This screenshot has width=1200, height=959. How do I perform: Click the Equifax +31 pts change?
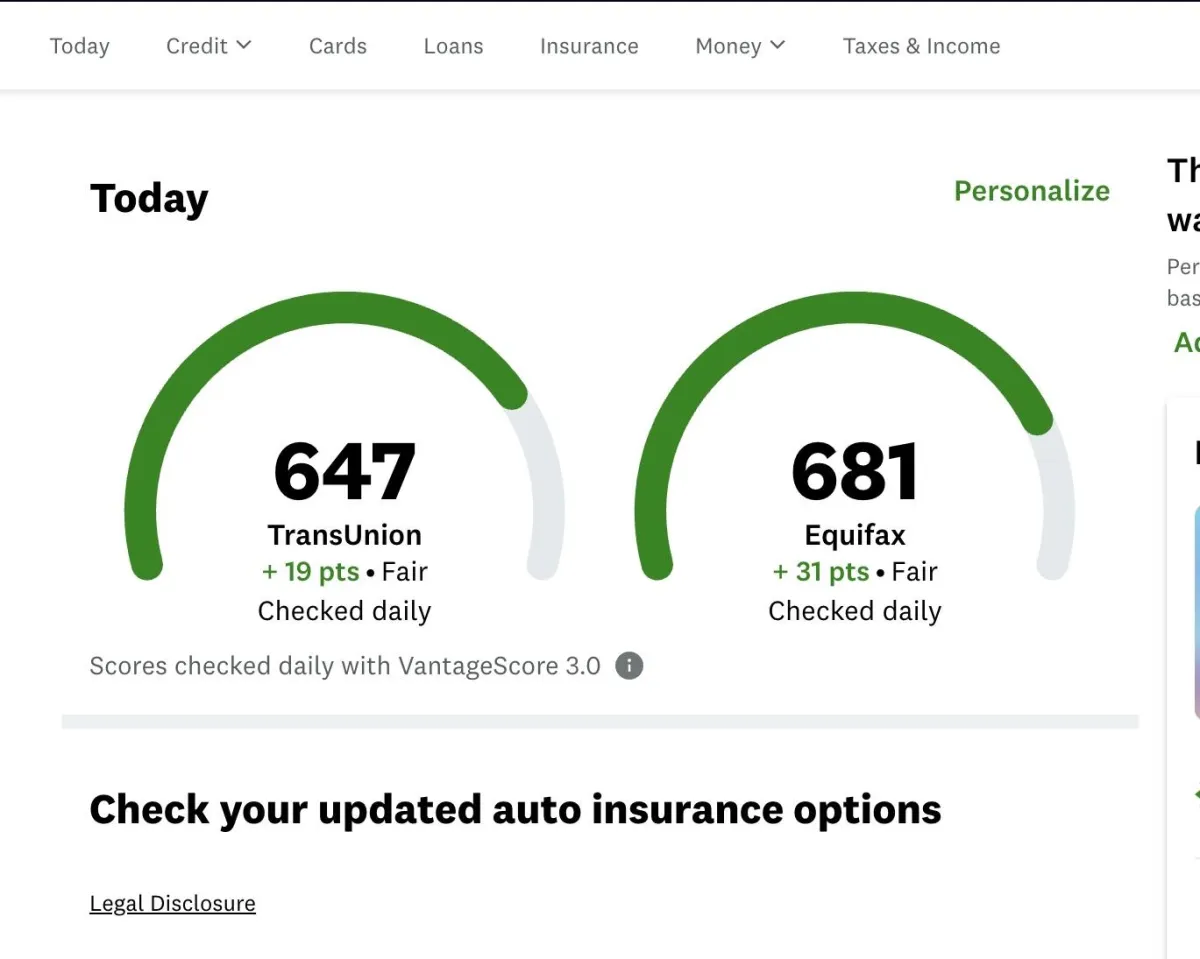click(821, 572)
